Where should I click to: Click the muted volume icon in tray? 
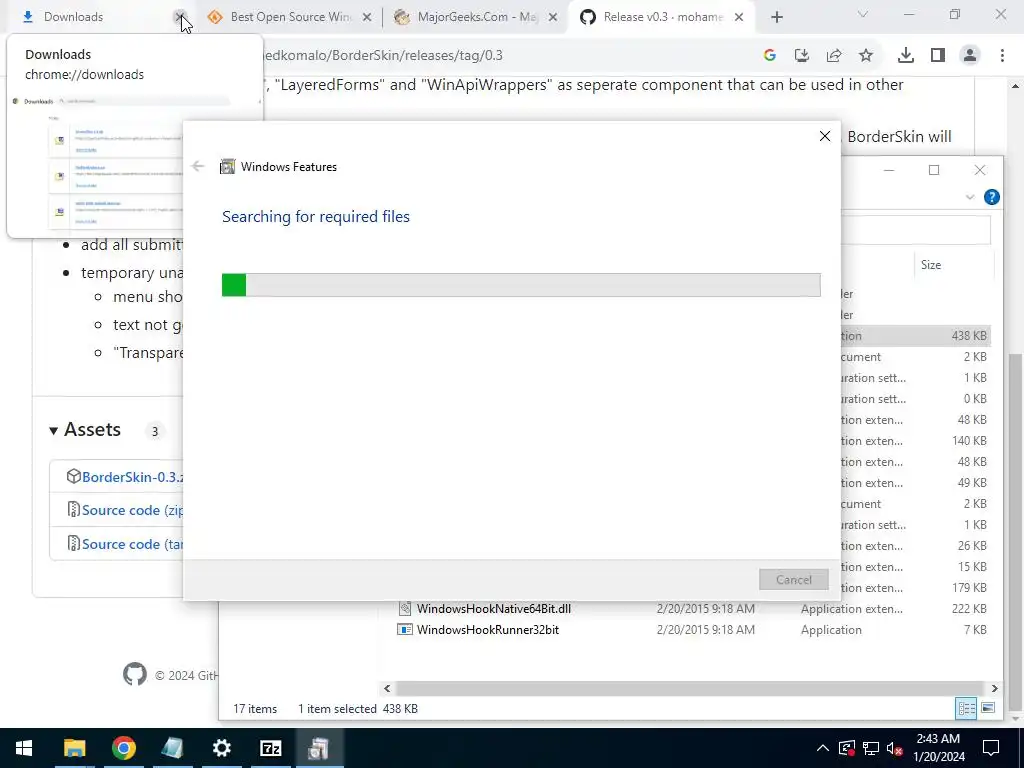pos(895,748)
